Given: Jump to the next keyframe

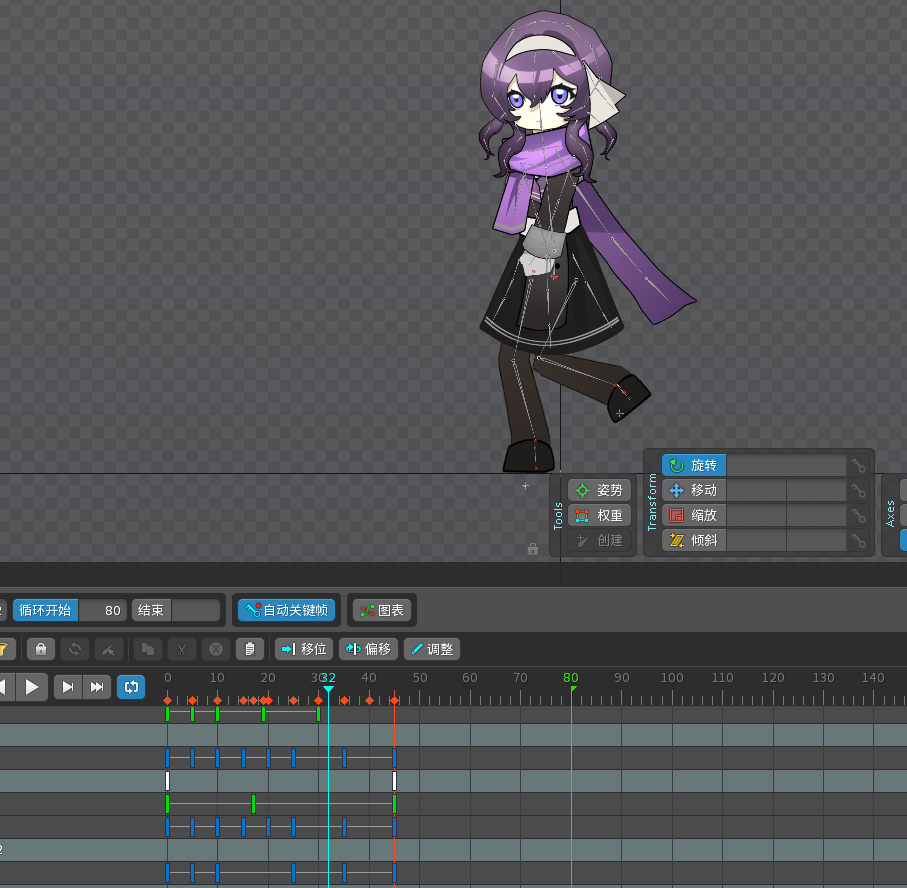Looking at the screenshot, I should [x=68, y=687].
